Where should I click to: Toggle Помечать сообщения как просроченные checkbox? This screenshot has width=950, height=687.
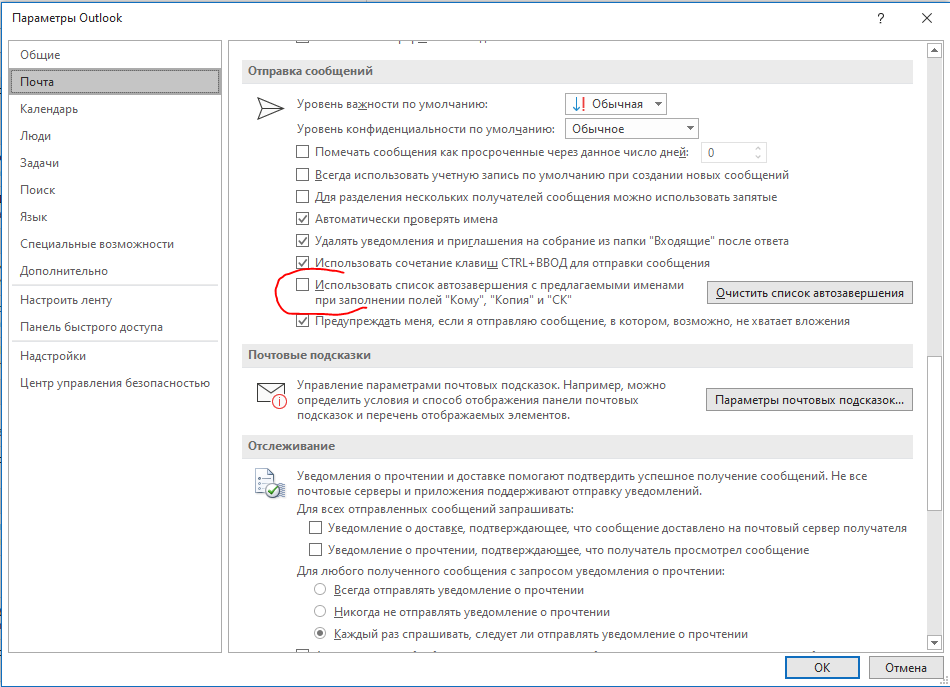tap(302, 151)
